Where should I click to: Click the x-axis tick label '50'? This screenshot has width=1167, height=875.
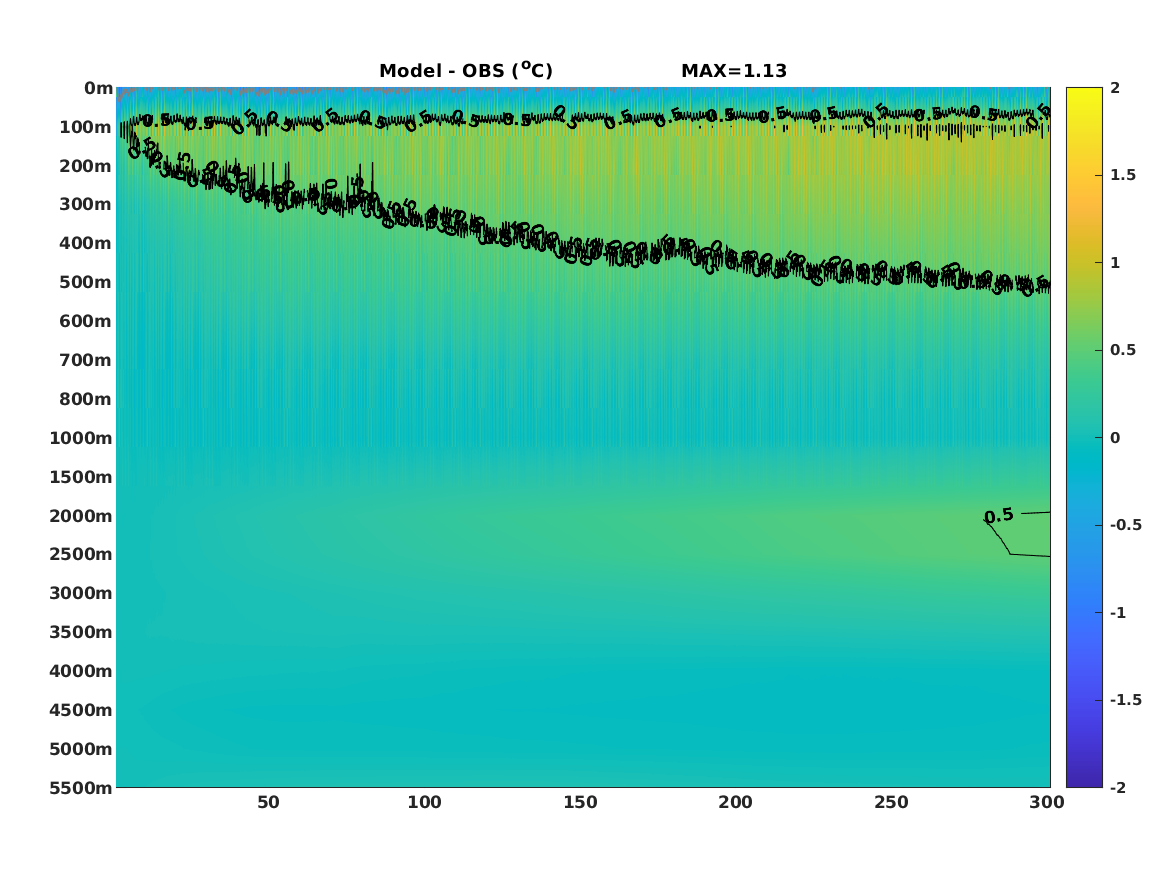(x=268, y=803)
